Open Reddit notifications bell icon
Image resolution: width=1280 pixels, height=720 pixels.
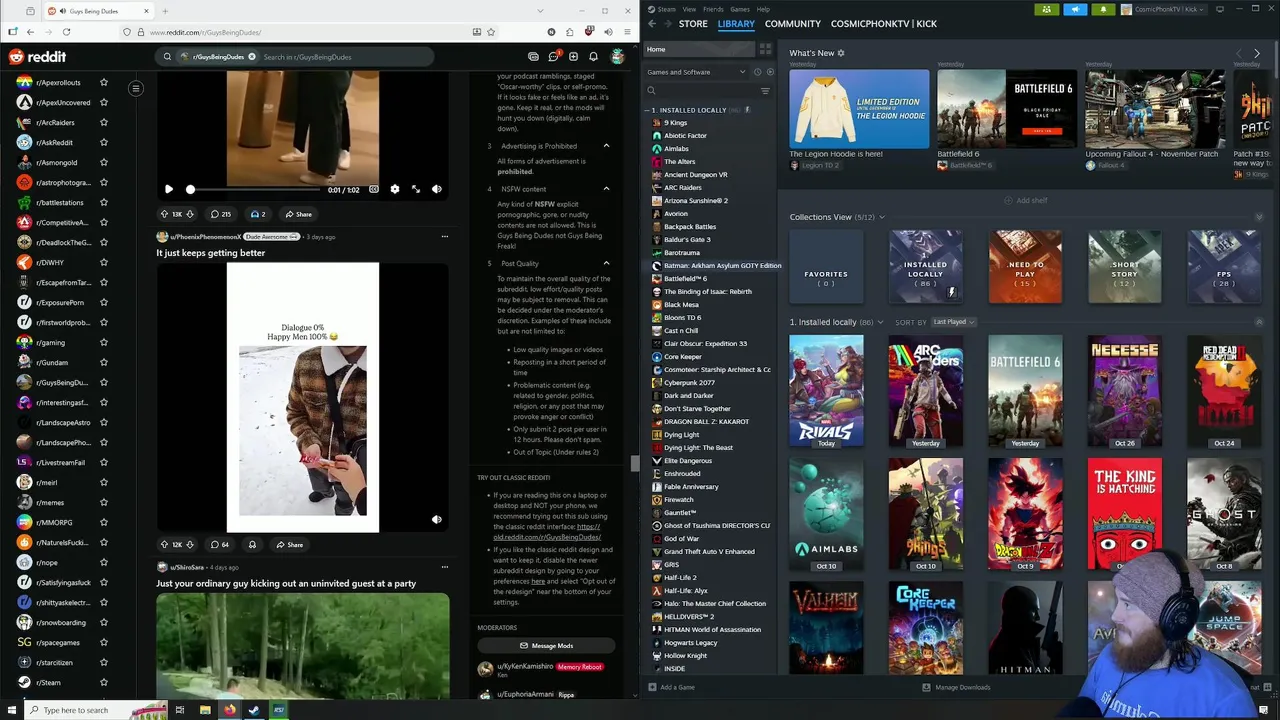coord(593,57)
